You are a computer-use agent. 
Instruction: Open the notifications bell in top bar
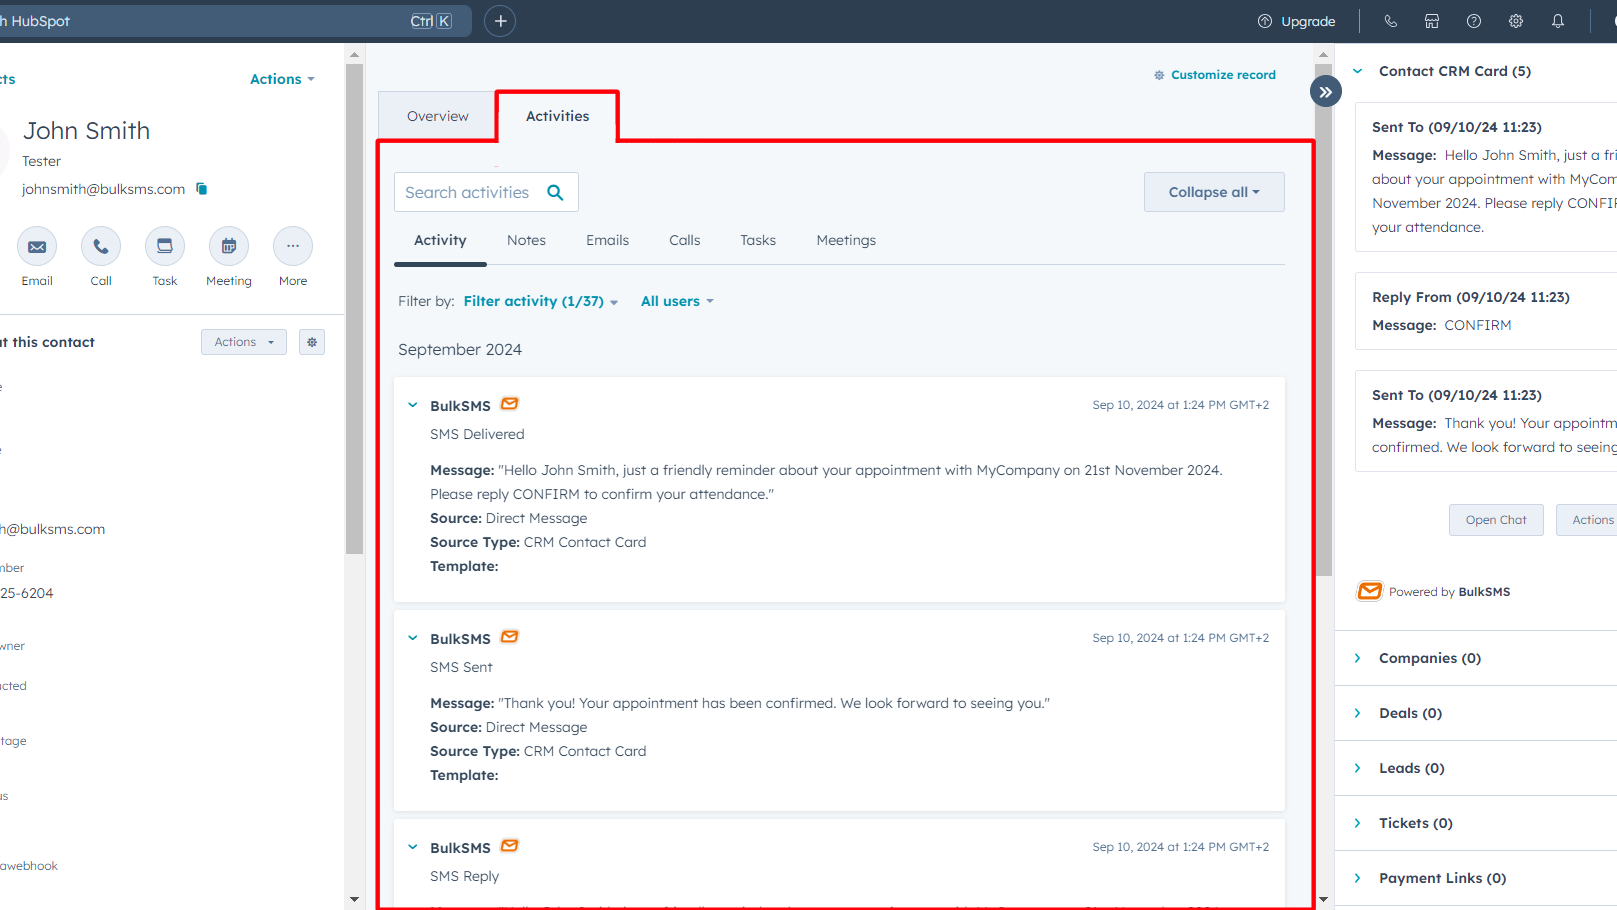click(1558, 21)
